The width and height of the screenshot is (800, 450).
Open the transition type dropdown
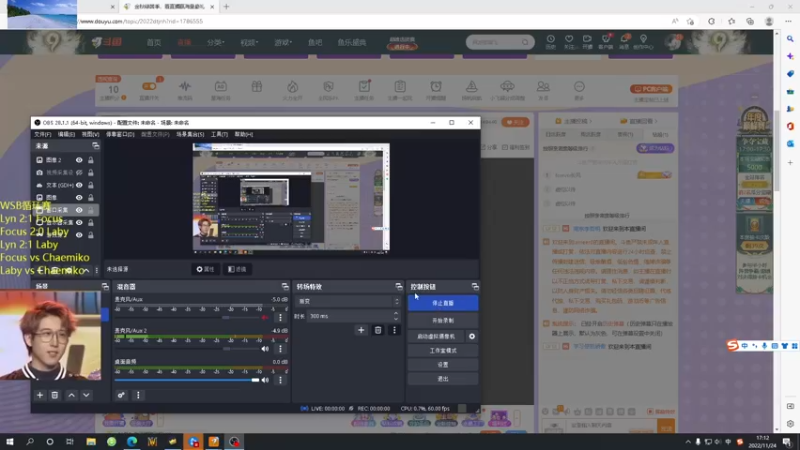tap(347, 301)
